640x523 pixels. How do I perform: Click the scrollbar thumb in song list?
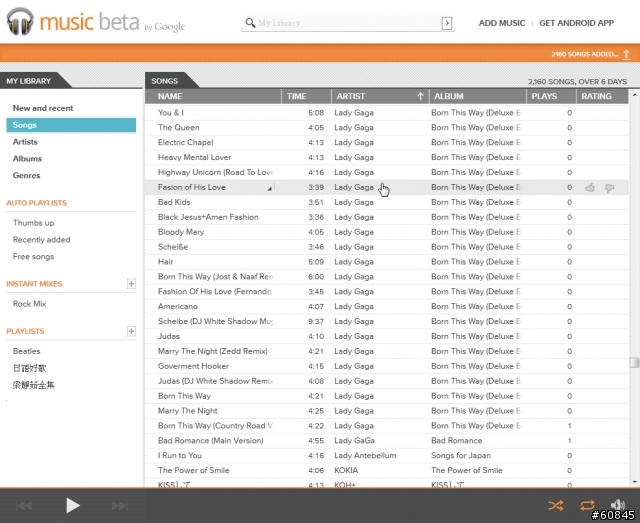(634, 363)
